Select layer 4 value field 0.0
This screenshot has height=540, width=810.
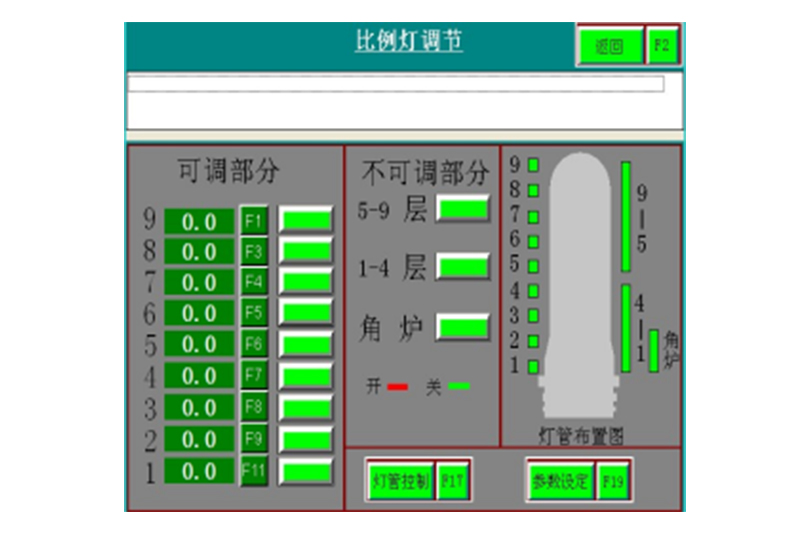coord(199,375)
